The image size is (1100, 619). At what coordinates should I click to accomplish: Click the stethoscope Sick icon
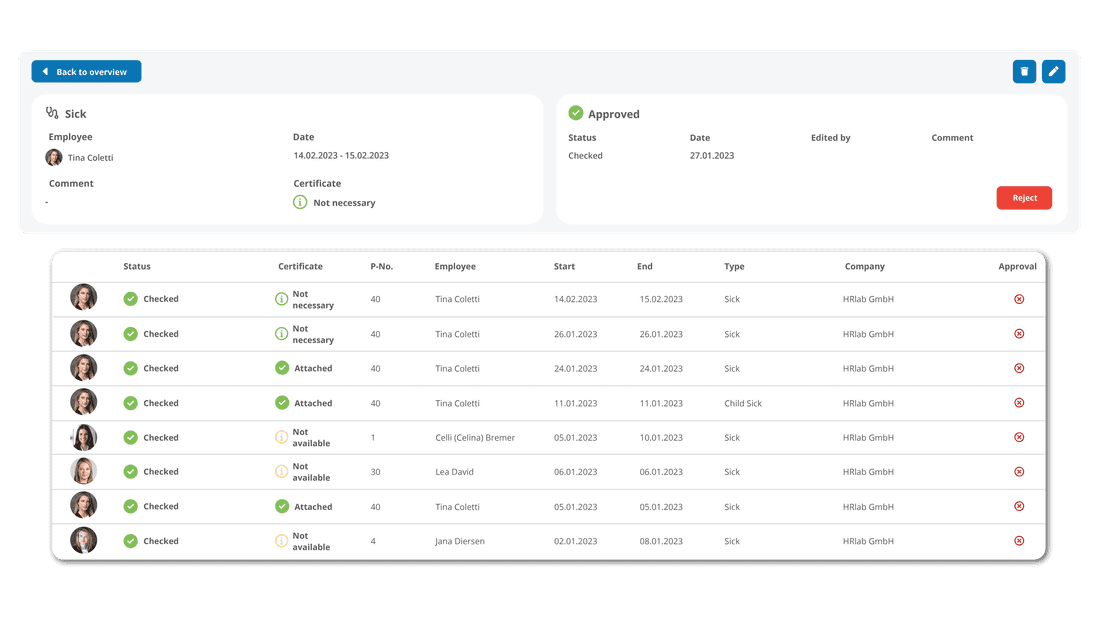[53, 114]
